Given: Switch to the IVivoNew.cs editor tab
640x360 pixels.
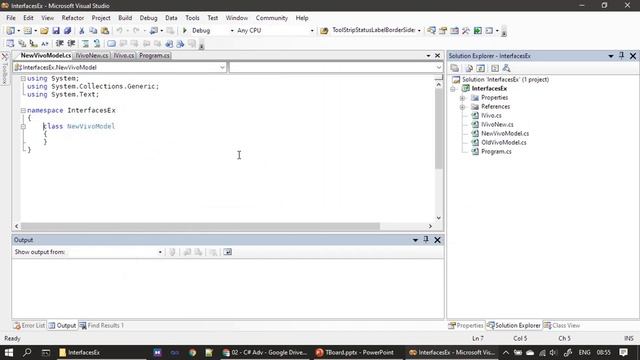Looking at the screenshot, I should [x=92, y=56].
